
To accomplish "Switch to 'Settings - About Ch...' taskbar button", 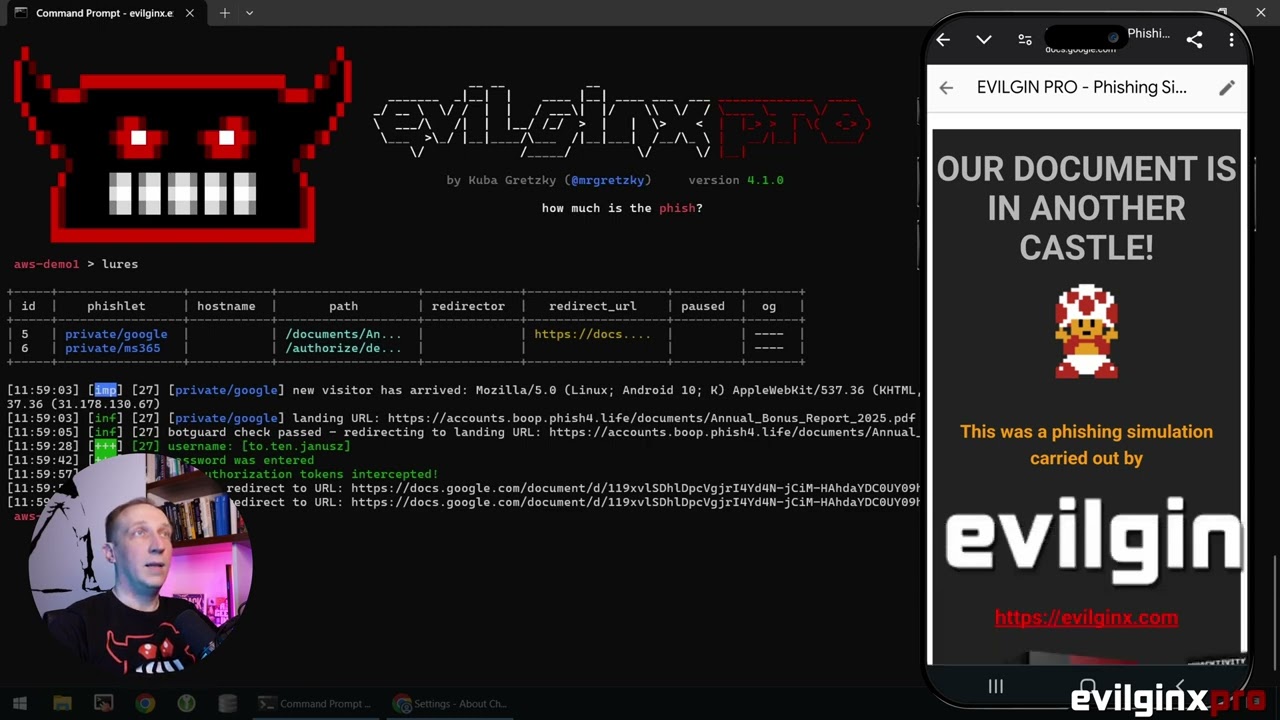I will [x=451, y=703].
